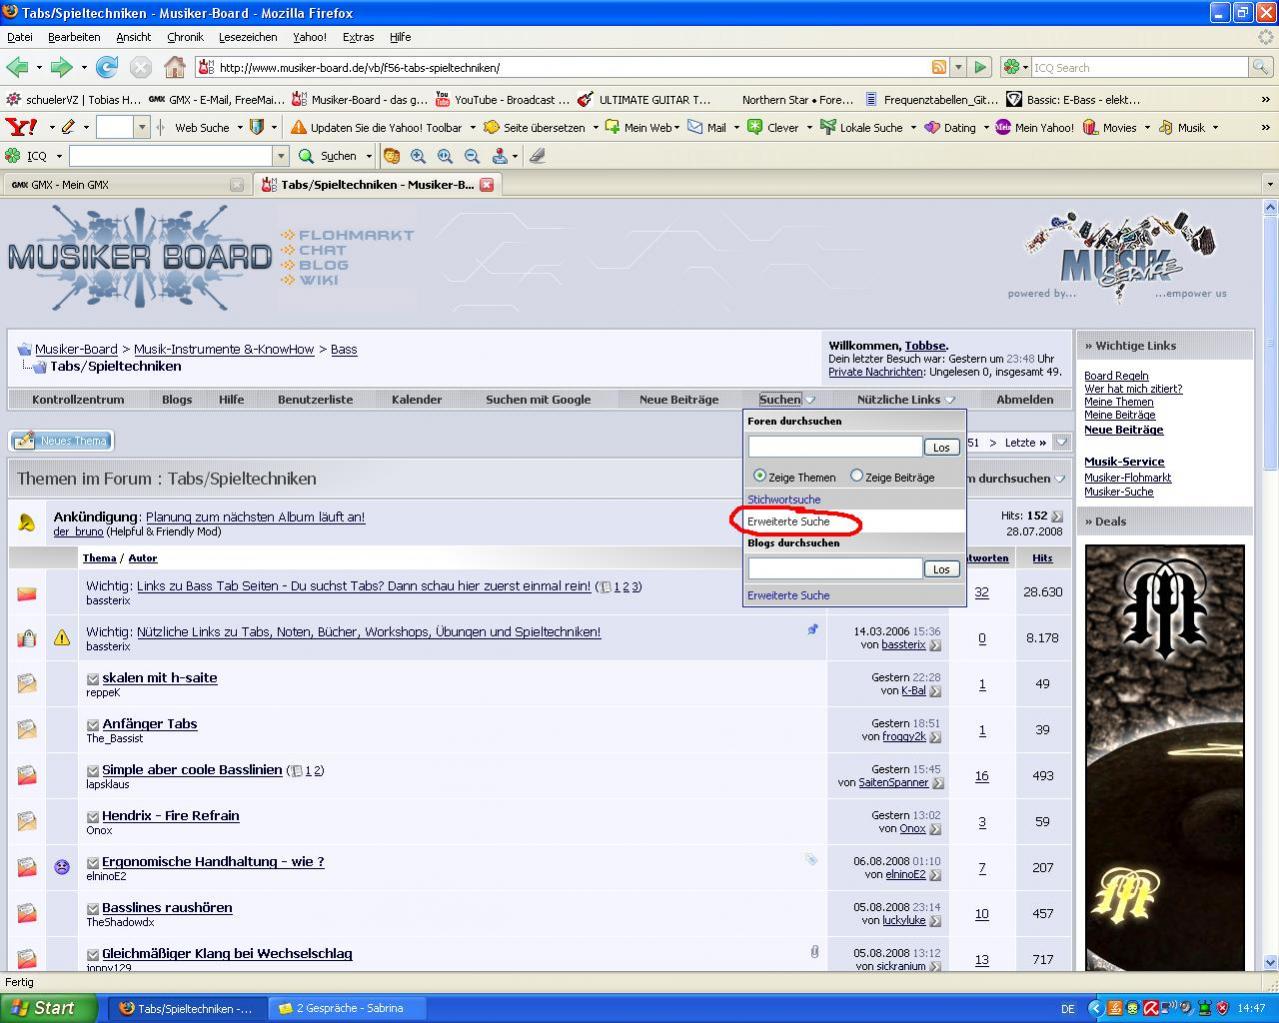Click tag icon on Ergonomische Handhaltung row
The width and height of the screenshot is (1279, 1023).
point(811,859)
